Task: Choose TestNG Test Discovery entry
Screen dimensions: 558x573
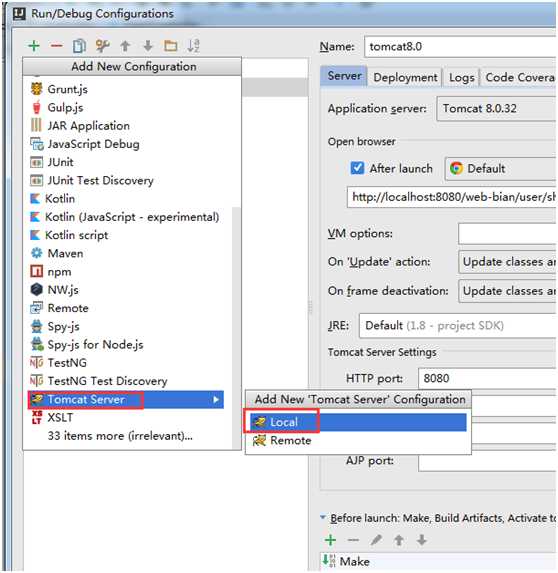Action: click(127, 382)
